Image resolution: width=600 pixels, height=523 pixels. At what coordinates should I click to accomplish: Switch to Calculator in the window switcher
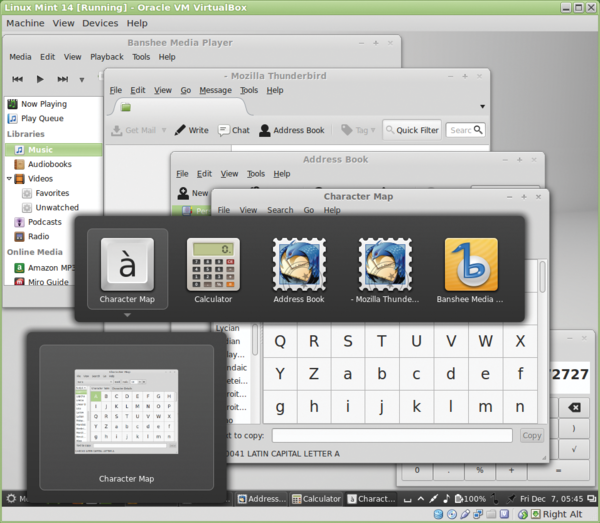[213, 264]
